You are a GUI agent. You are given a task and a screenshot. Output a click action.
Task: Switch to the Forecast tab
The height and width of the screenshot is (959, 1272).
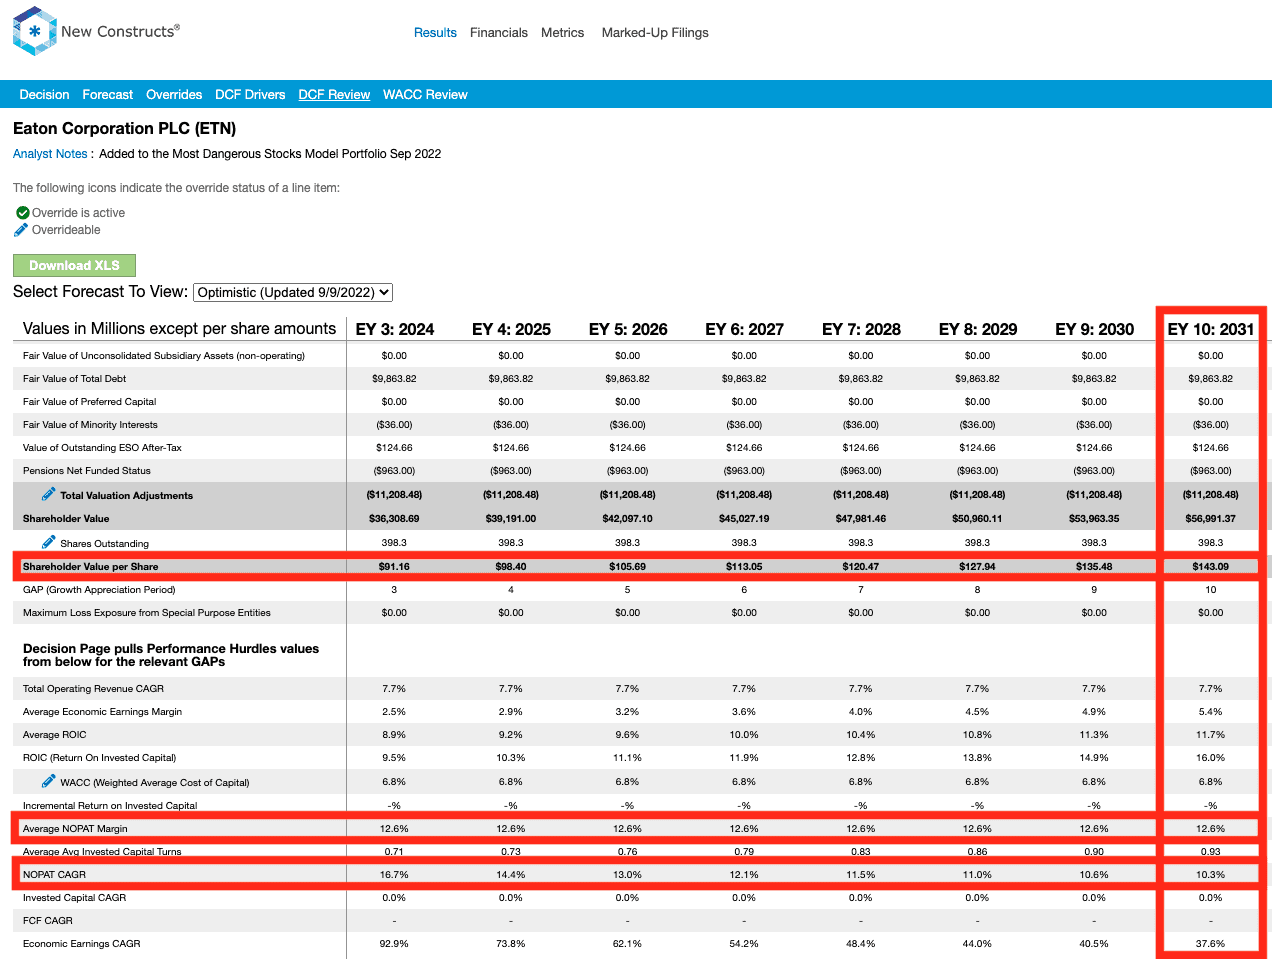(108, 95)
